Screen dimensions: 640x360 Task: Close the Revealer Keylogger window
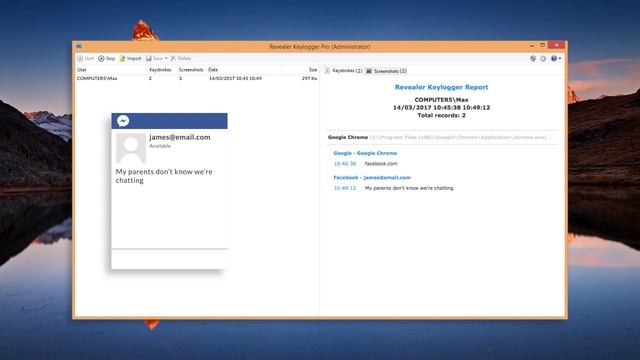point(556,45)
